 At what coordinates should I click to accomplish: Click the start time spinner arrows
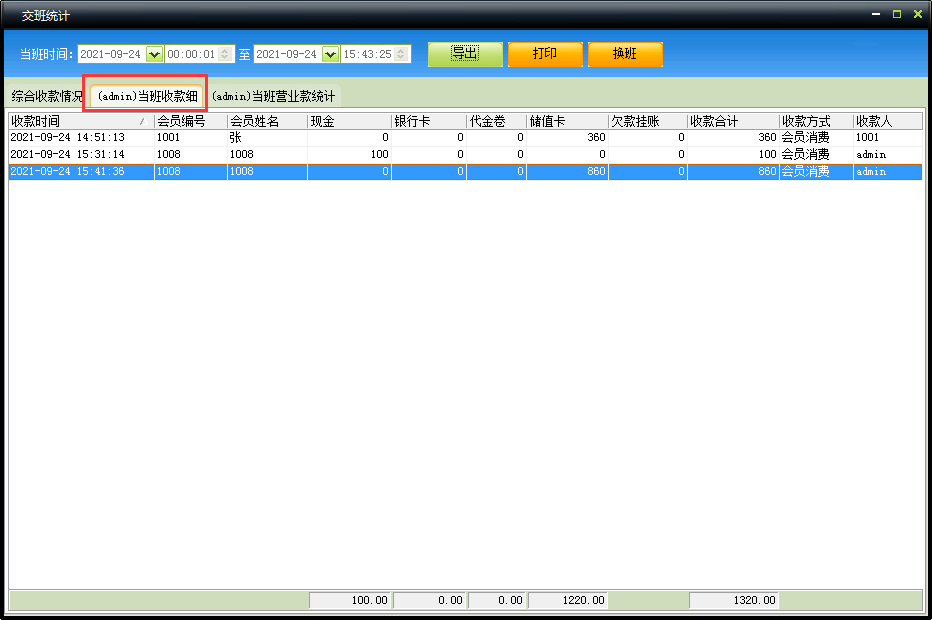(x=225, y=55)
